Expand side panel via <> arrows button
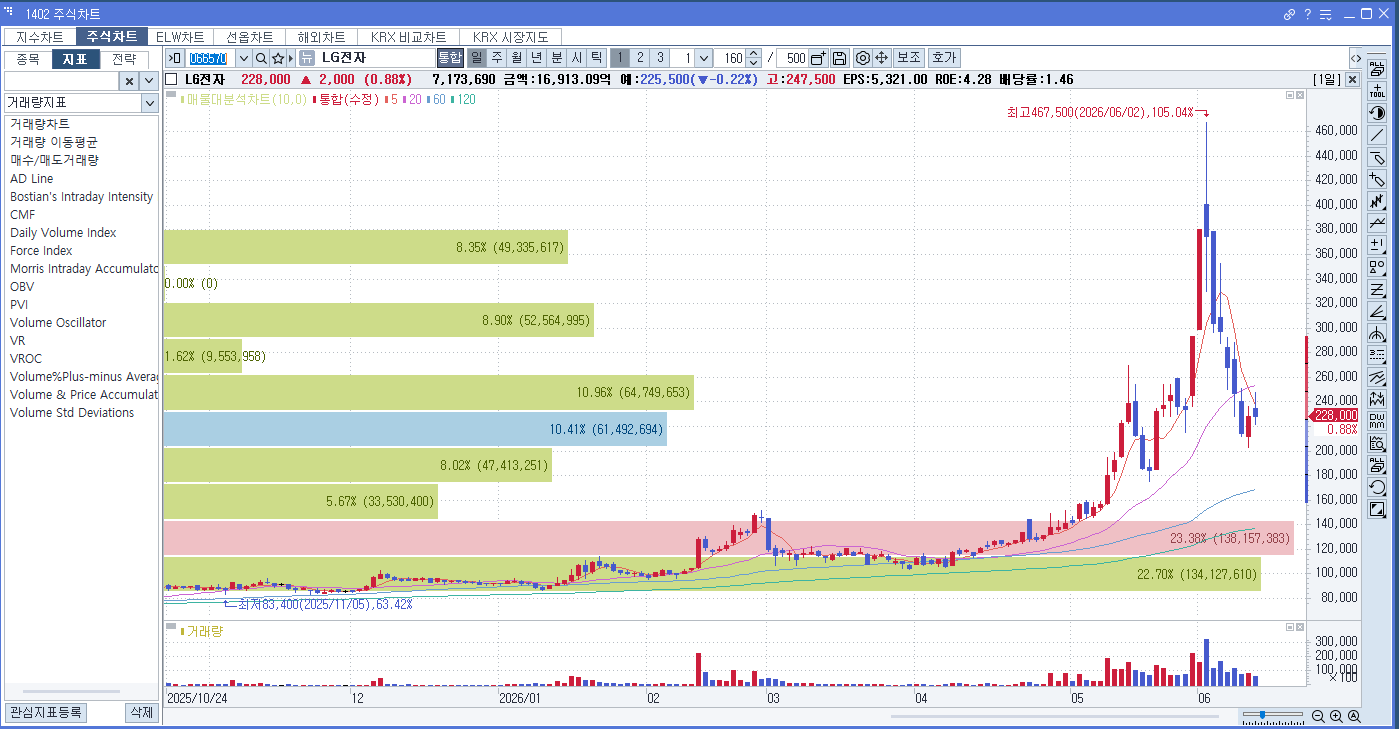Image resolution: width=1400 pixels, height=729 pixels. pyautogui.click(x=1355, y=58)
